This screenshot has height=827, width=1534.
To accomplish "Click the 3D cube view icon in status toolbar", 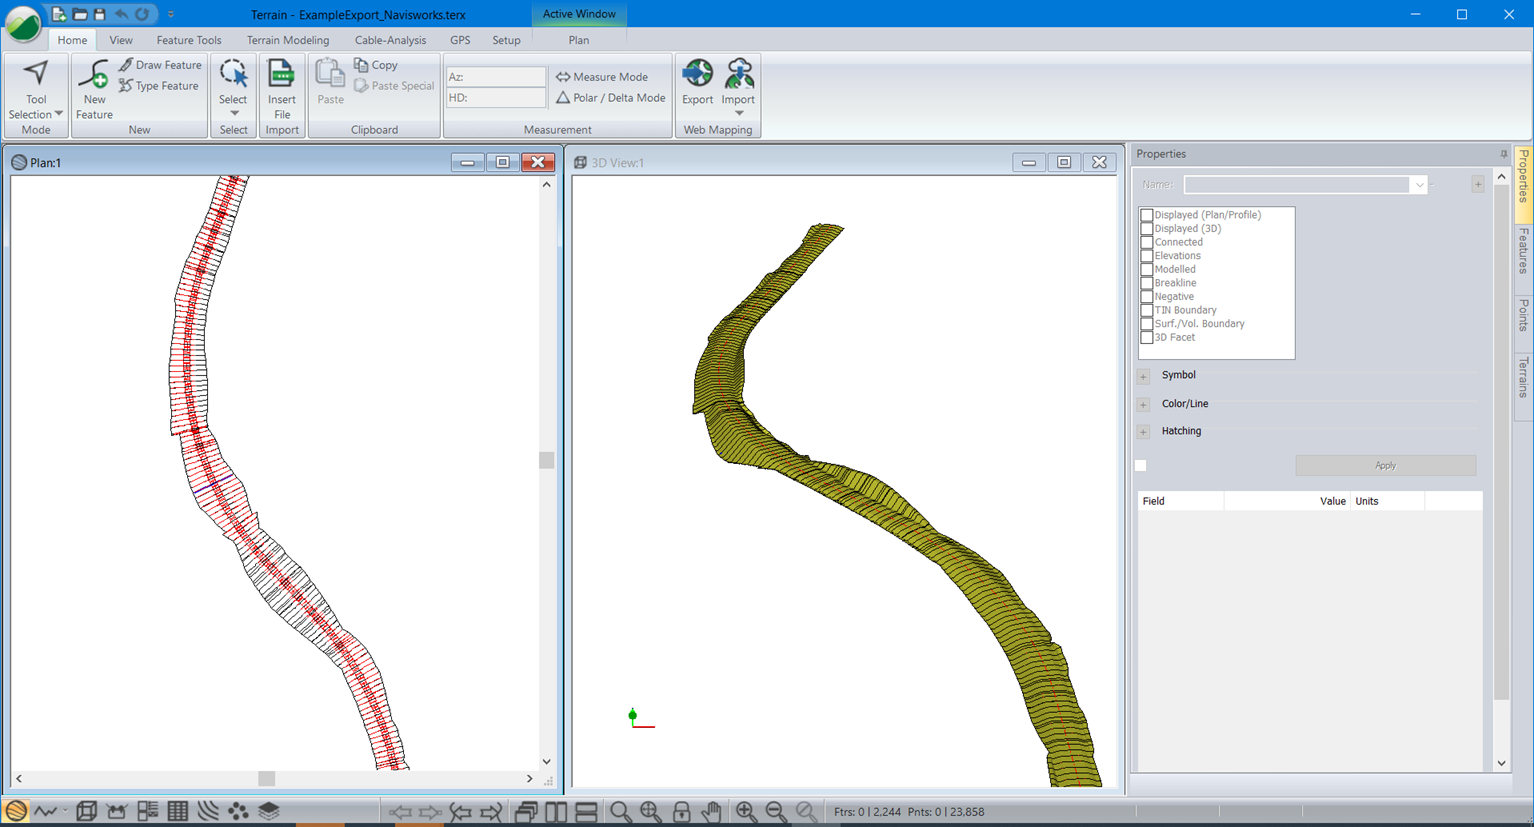I will [x=86, y=811].
